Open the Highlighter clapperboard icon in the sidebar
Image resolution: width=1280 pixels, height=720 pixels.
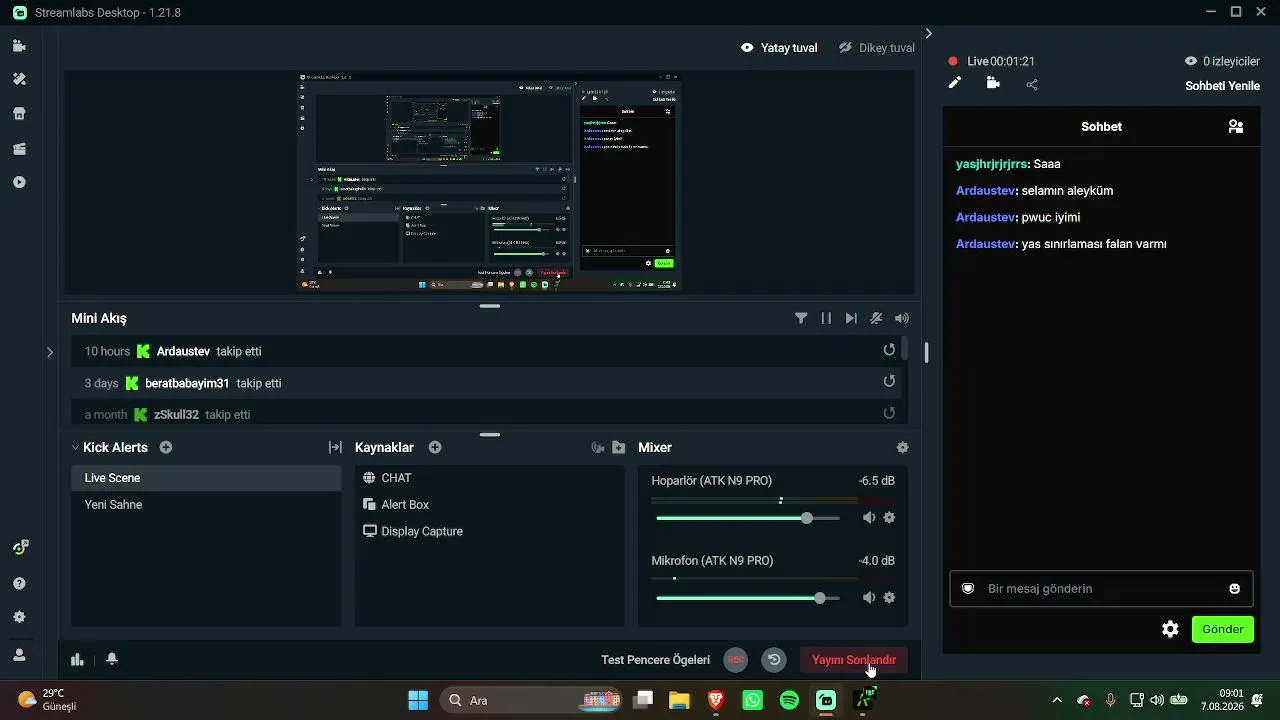(19, 149)
